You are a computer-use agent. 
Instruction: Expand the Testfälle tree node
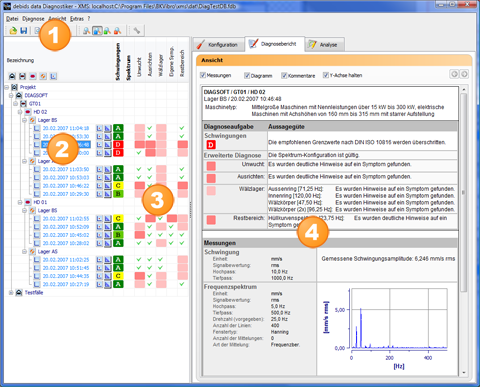pos(12,293)
